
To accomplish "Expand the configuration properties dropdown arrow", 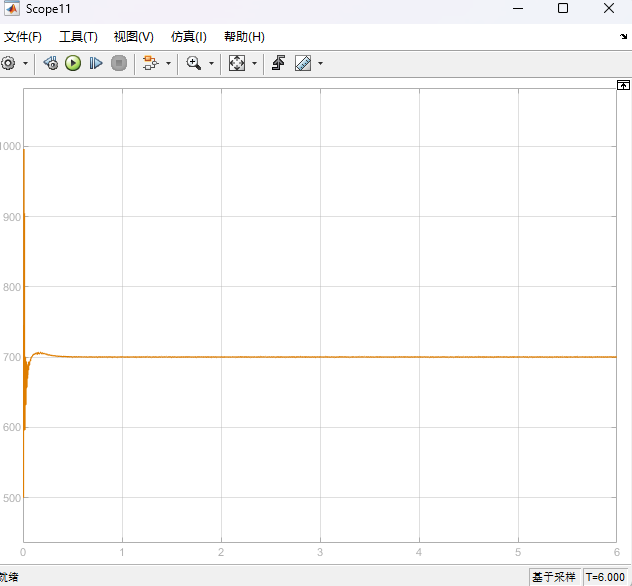I will tap(25, 63).
